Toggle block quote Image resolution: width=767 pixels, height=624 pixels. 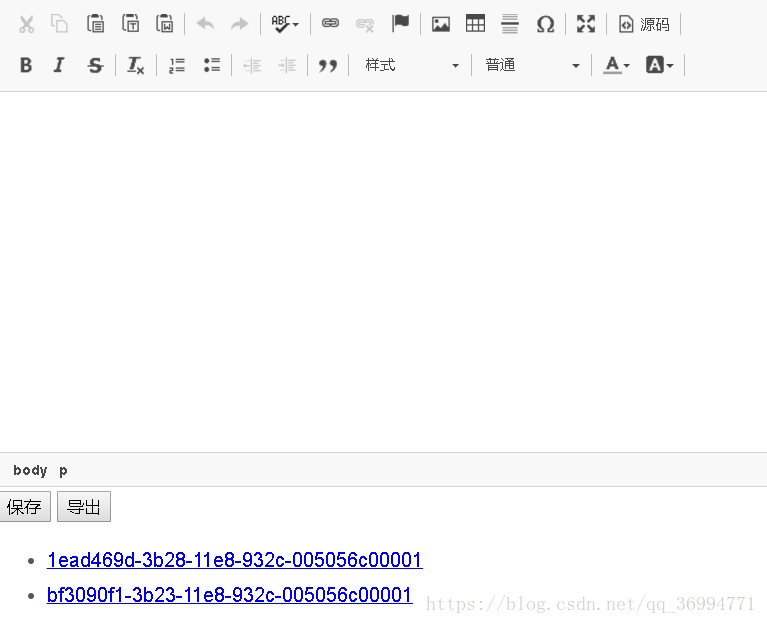(328, 66)
